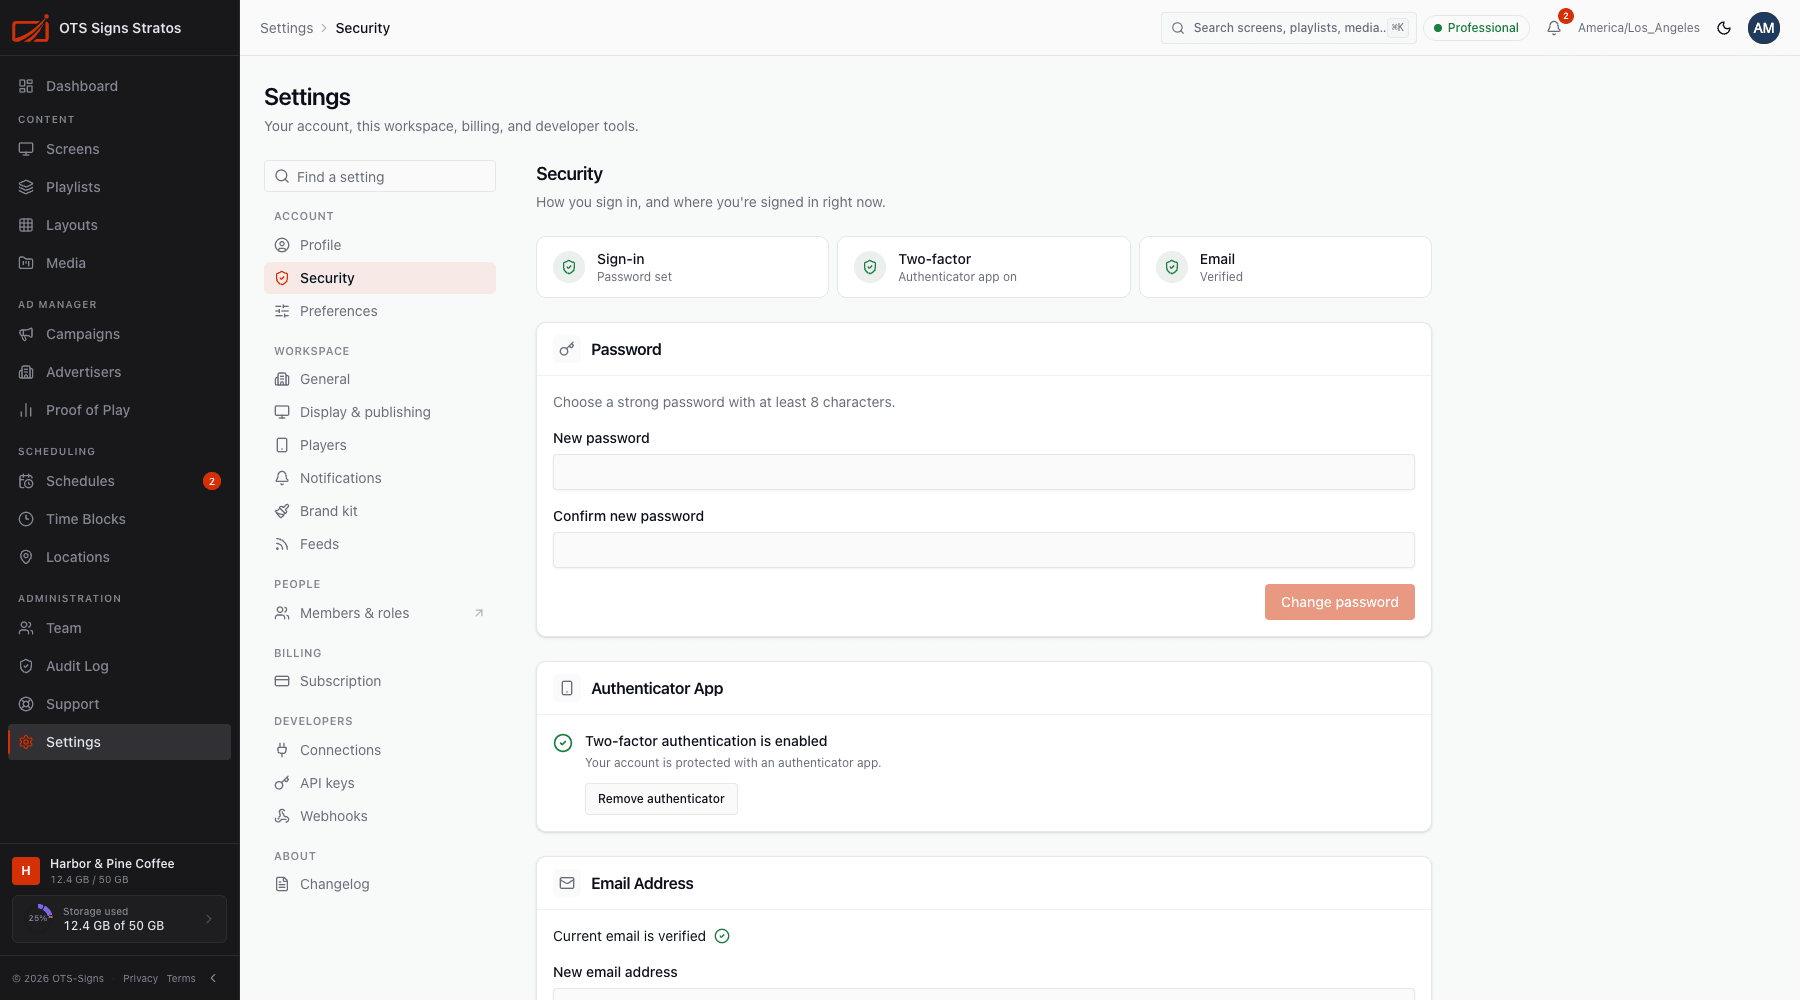The width and height of the screenshot is (1800, 1000).
Task: Open Advertisers page
Action: [x=120, y=372]
